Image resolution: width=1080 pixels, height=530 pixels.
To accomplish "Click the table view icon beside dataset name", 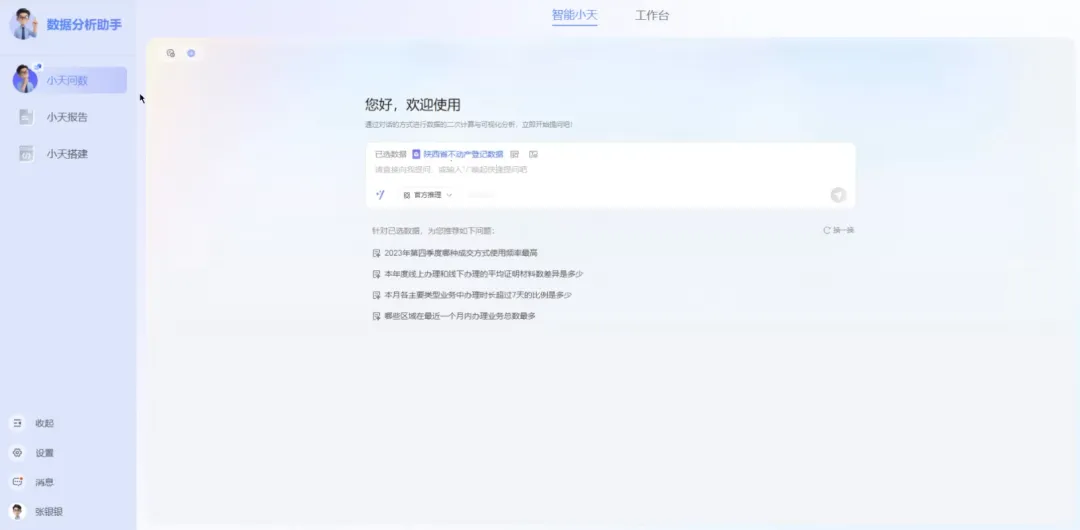I will click(515, 154).
